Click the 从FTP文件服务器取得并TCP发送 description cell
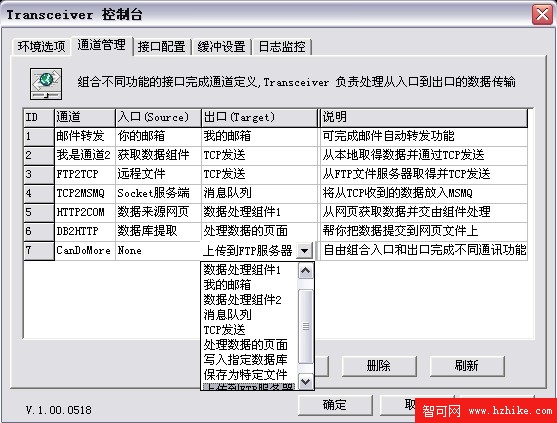This screenshot has width=557, height=423. (x=424, y=175)
